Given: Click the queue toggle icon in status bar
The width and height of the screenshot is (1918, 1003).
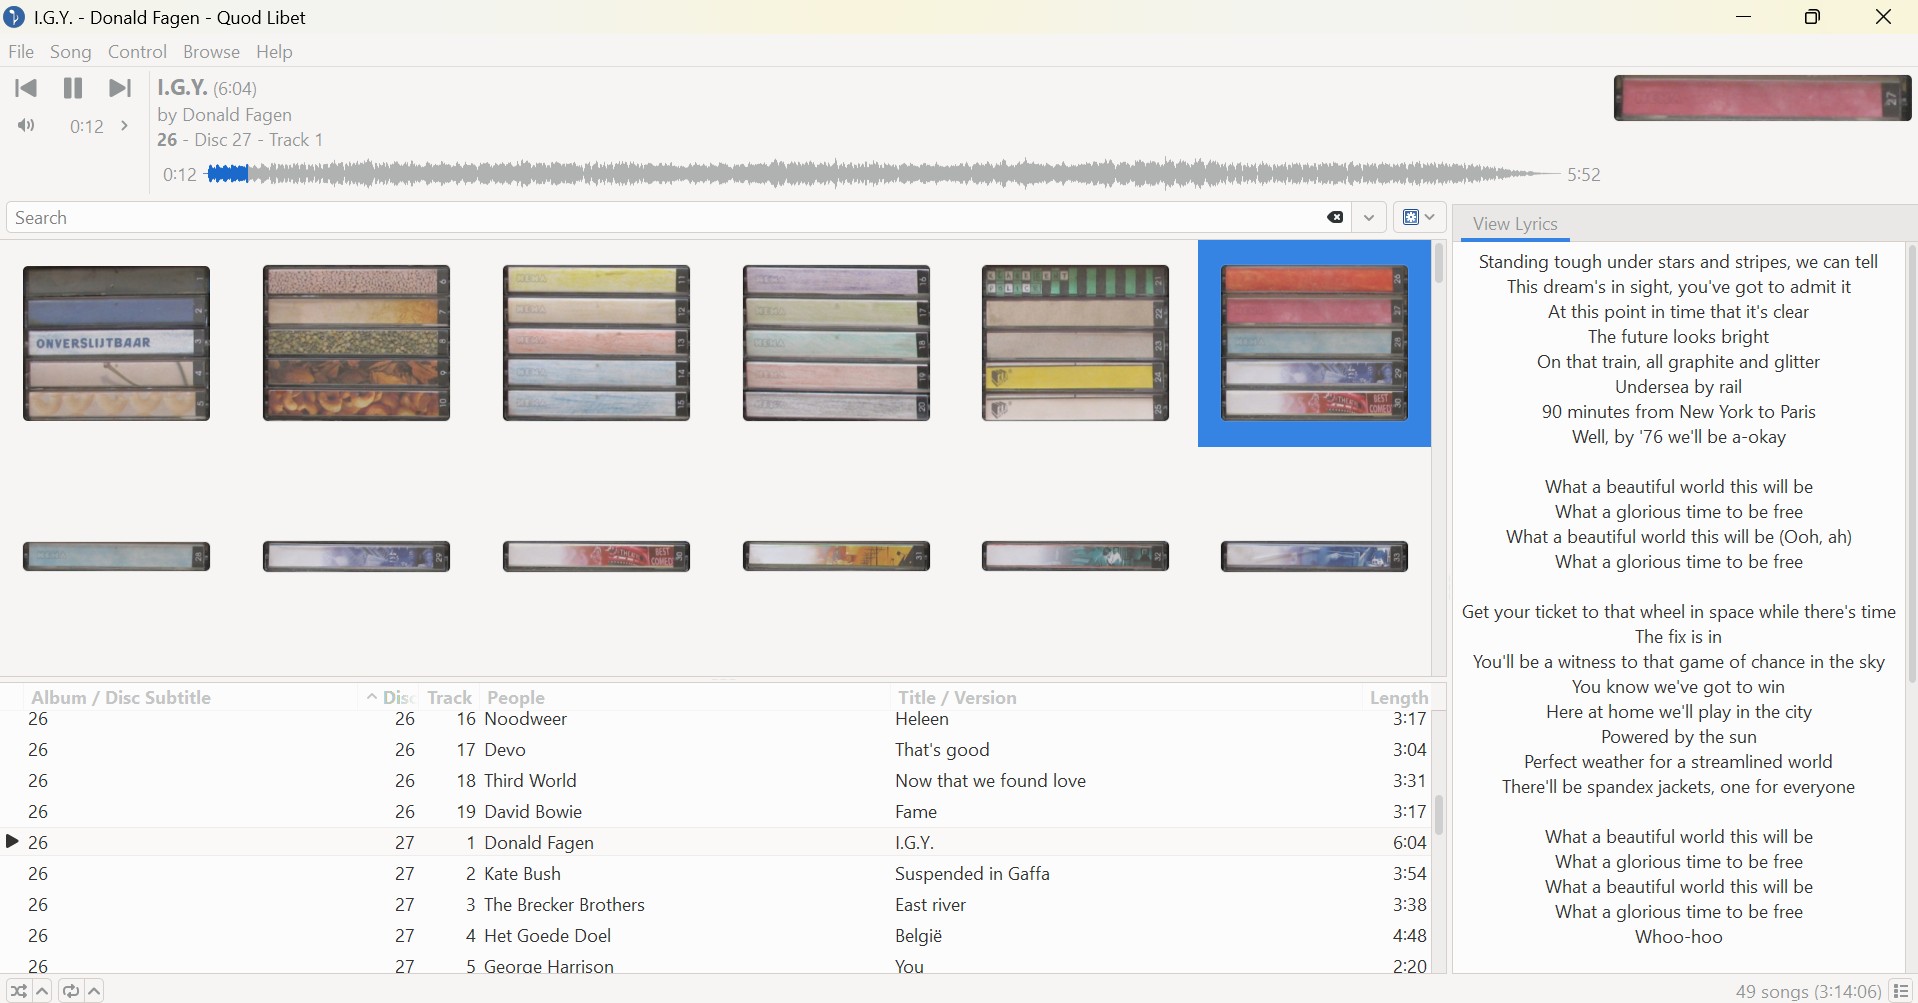Looking at the screenshot, I should (x=1901, y=991).
